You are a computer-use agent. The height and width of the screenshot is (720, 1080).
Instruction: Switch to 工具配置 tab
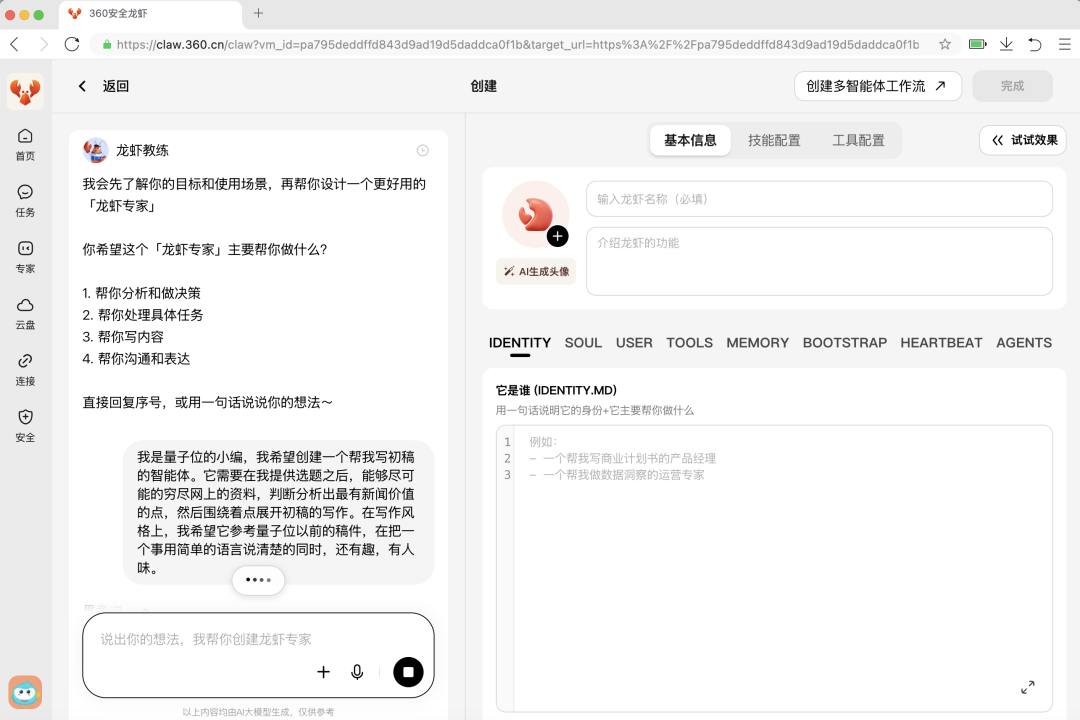pos(858,141)
